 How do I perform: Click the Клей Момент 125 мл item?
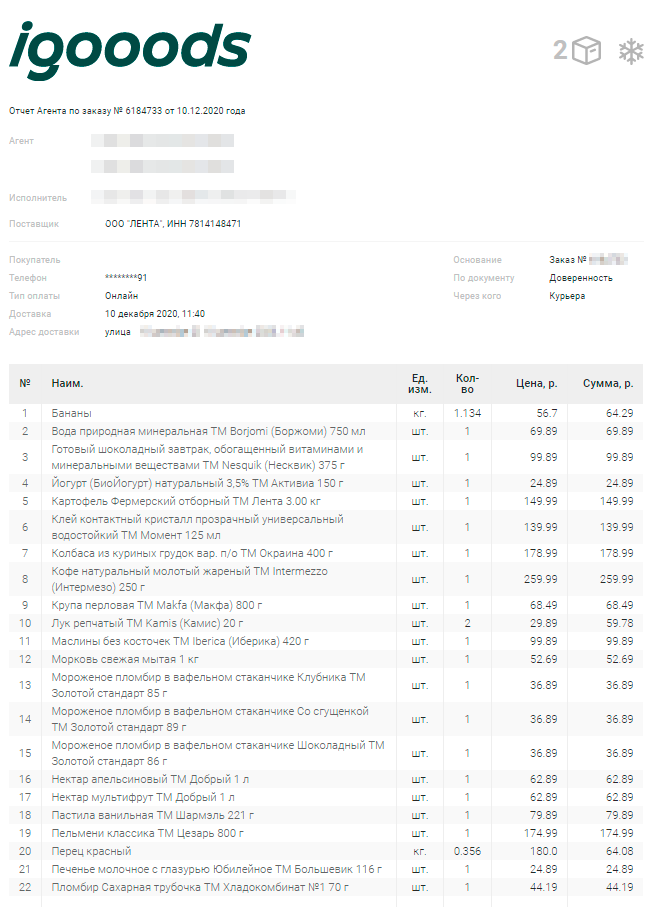coord(197,527)
